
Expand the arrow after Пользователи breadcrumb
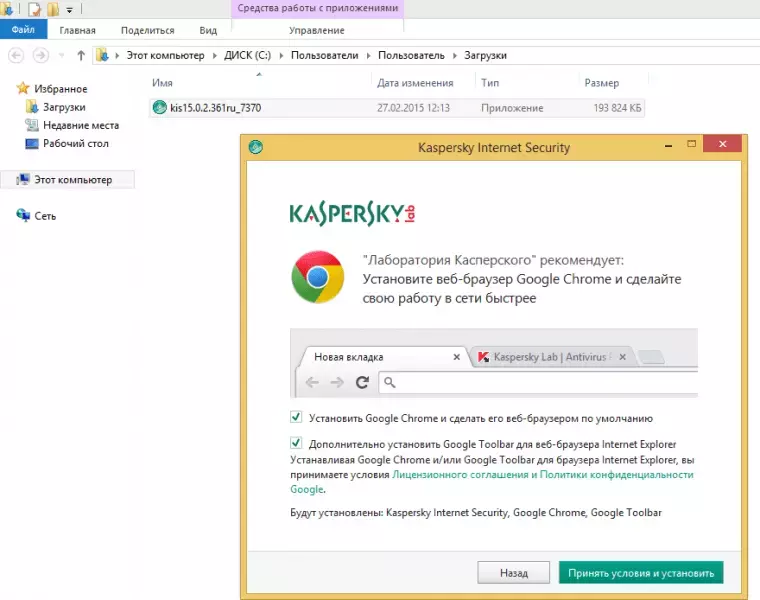[x=368, y=56]
